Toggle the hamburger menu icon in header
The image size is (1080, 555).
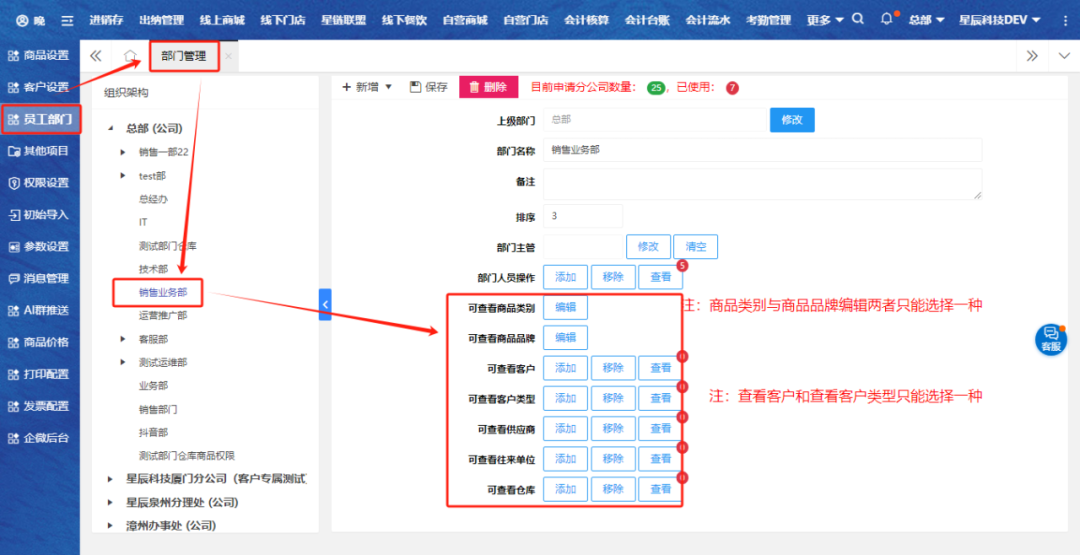pos(67,20)
